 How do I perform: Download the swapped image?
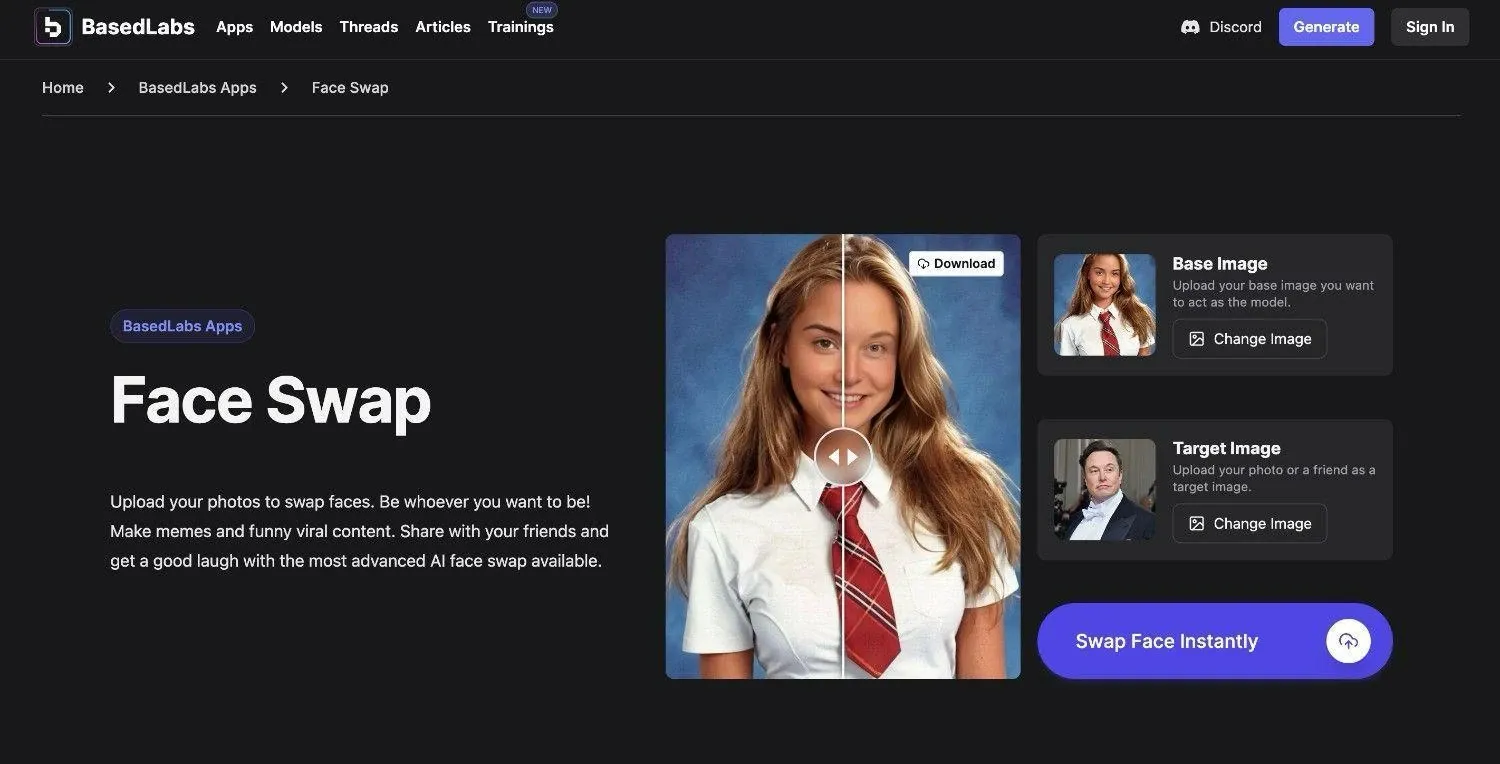tap(956, 264)
